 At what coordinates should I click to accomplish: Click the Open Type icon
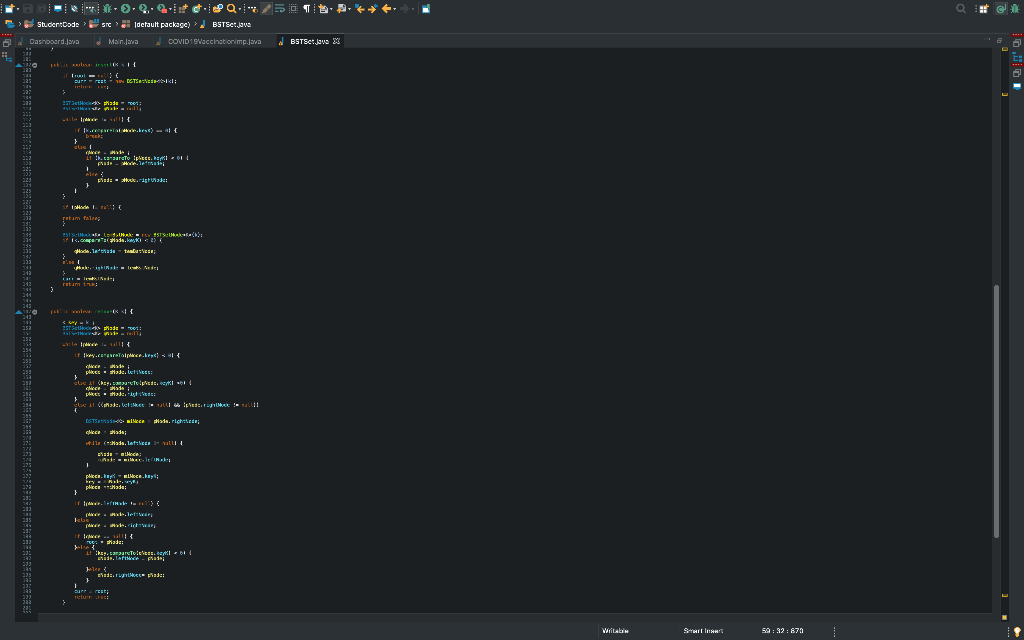tap(217, 8)
